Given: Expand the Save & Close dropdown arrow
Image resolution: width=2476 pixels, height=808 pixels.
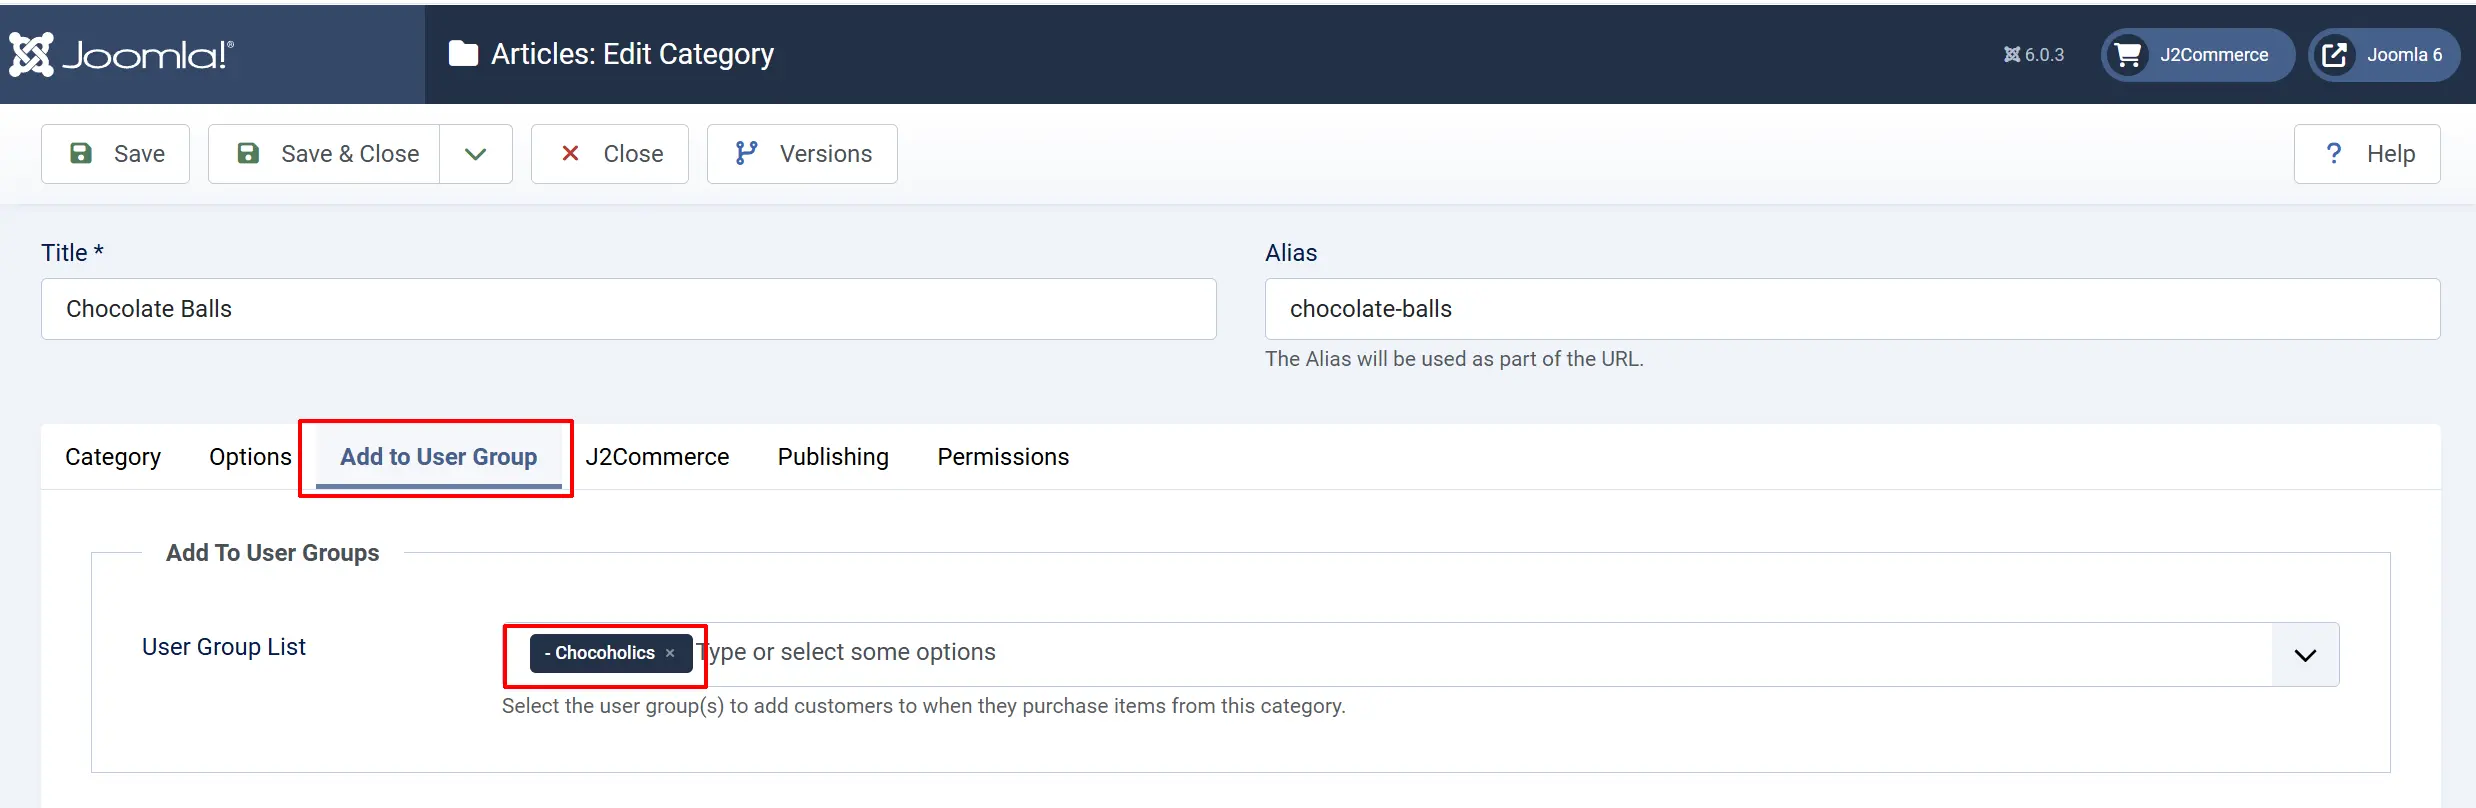Looking at the screenshot, I should click(x=476, y=154).
